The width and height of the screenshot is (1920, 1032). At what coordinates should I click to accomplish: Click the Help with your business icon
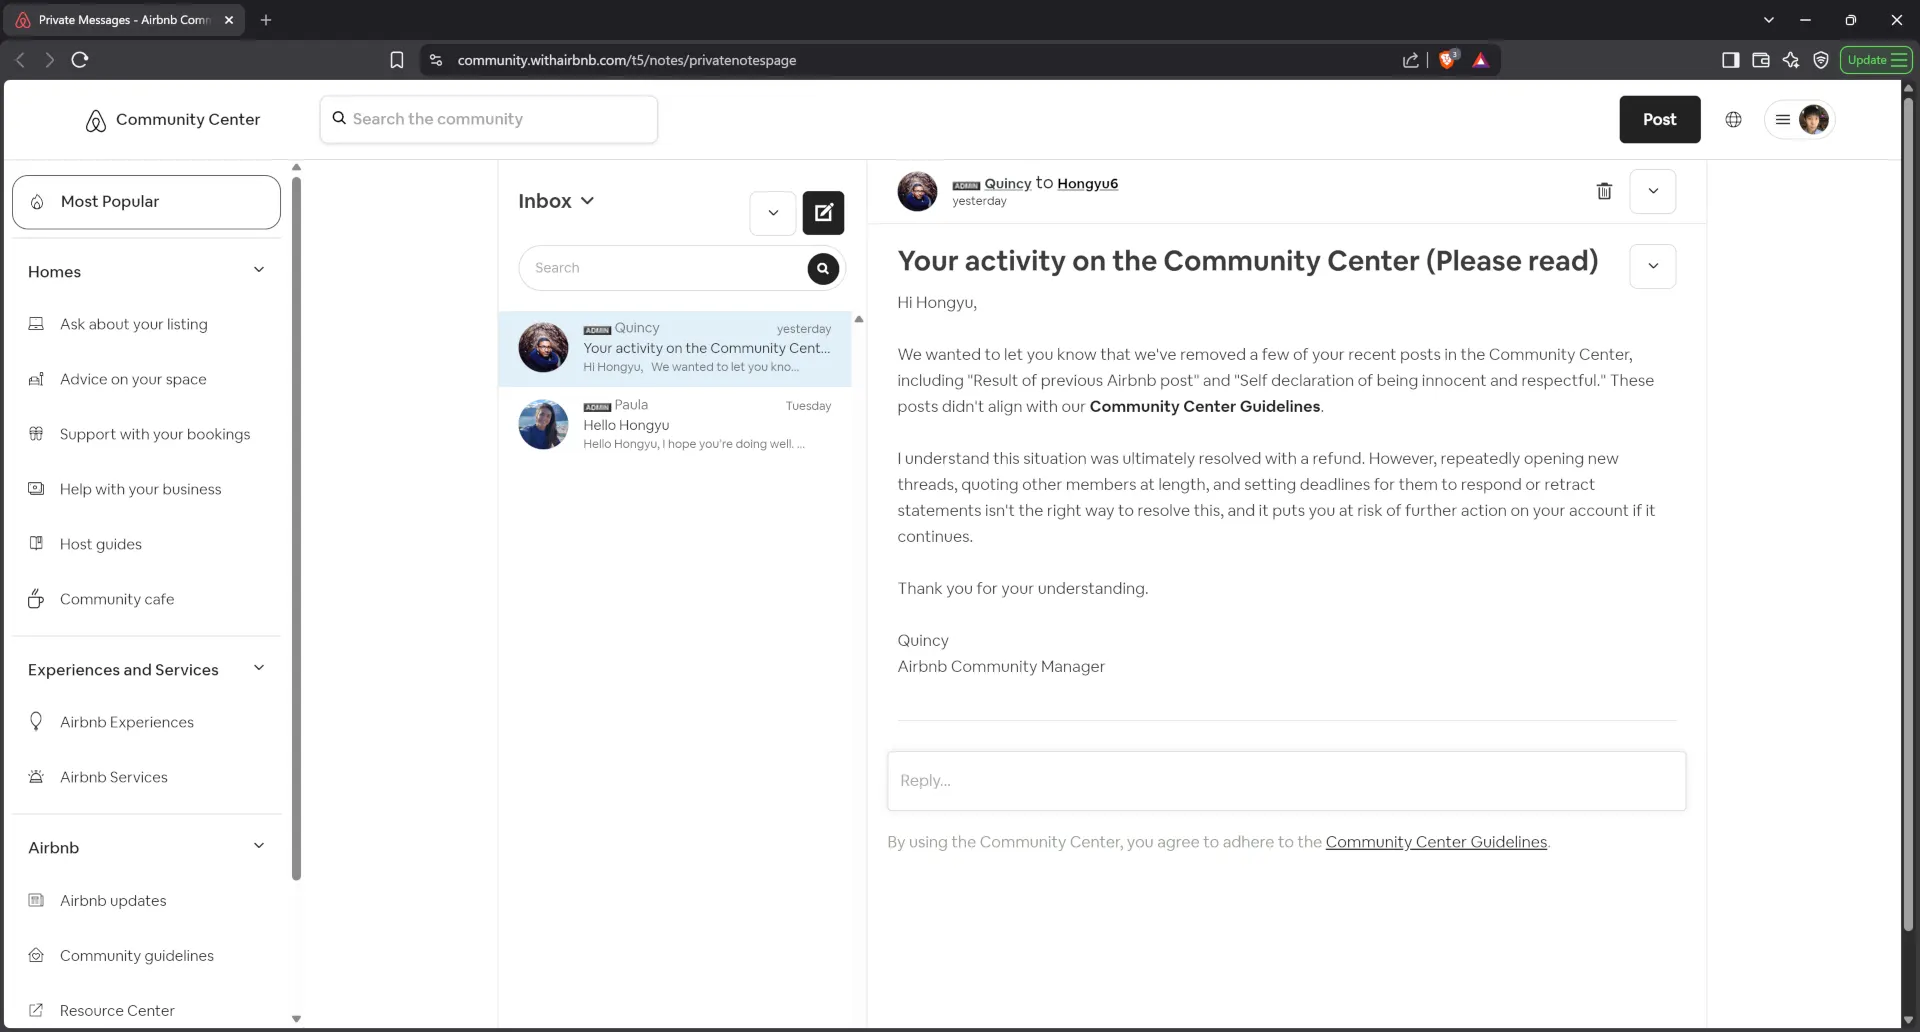(36, 489)
